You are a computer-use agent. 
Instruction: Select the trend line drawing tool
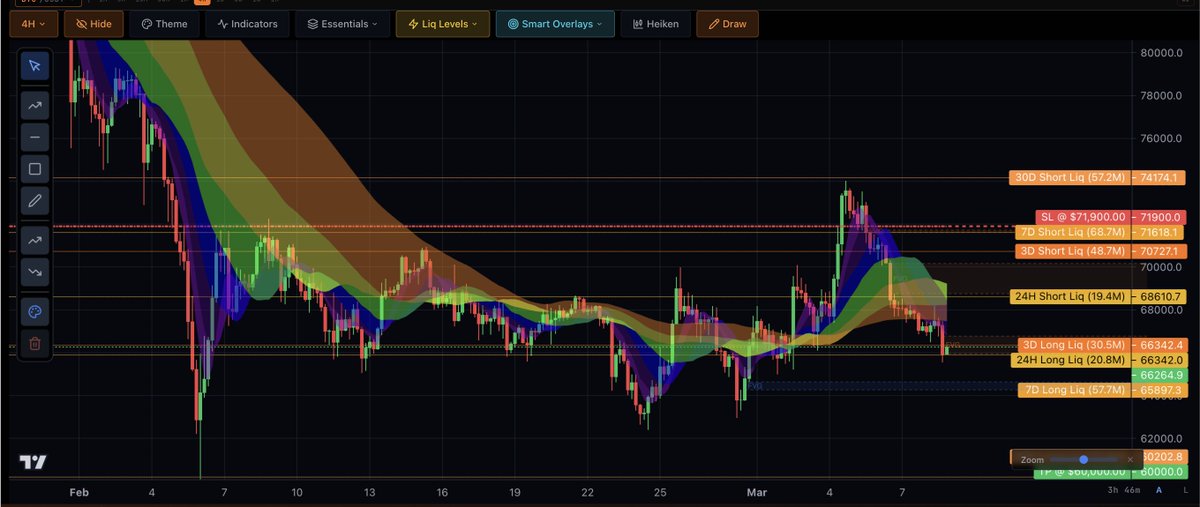[35, 104]
